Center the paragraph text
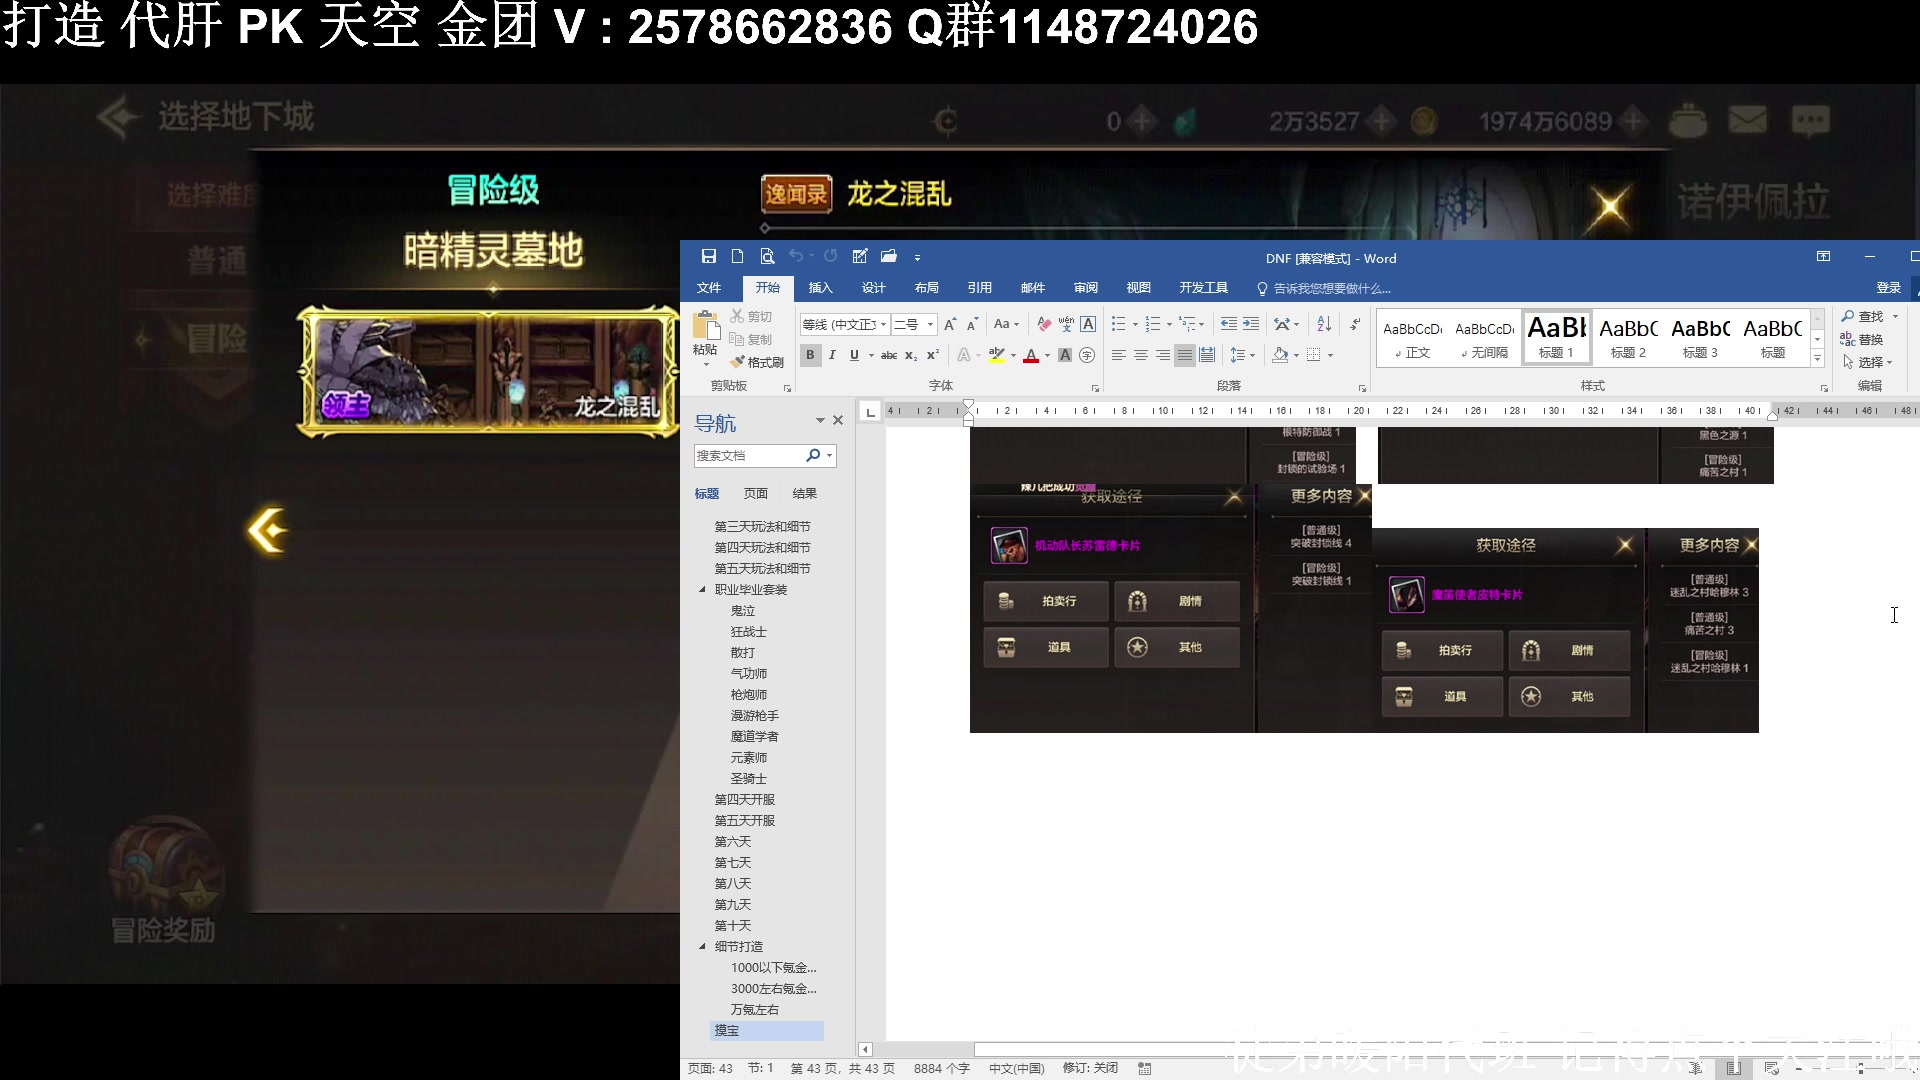 pyautogui.click(x=1141, y=355)
